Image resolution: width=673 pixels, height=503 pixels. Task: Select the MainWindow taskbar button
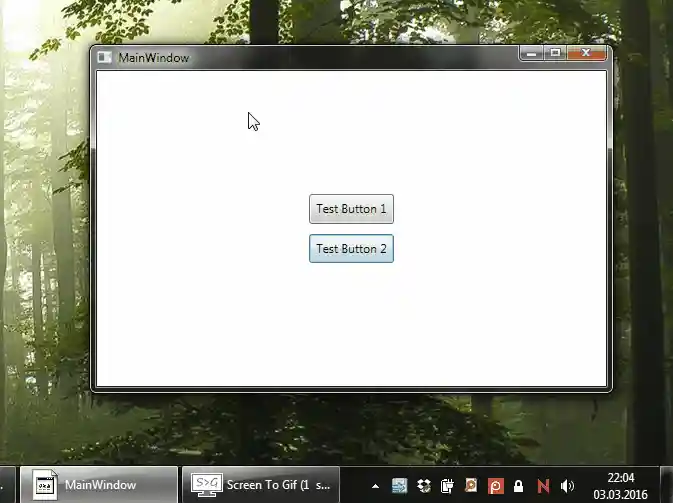[99, 485]
